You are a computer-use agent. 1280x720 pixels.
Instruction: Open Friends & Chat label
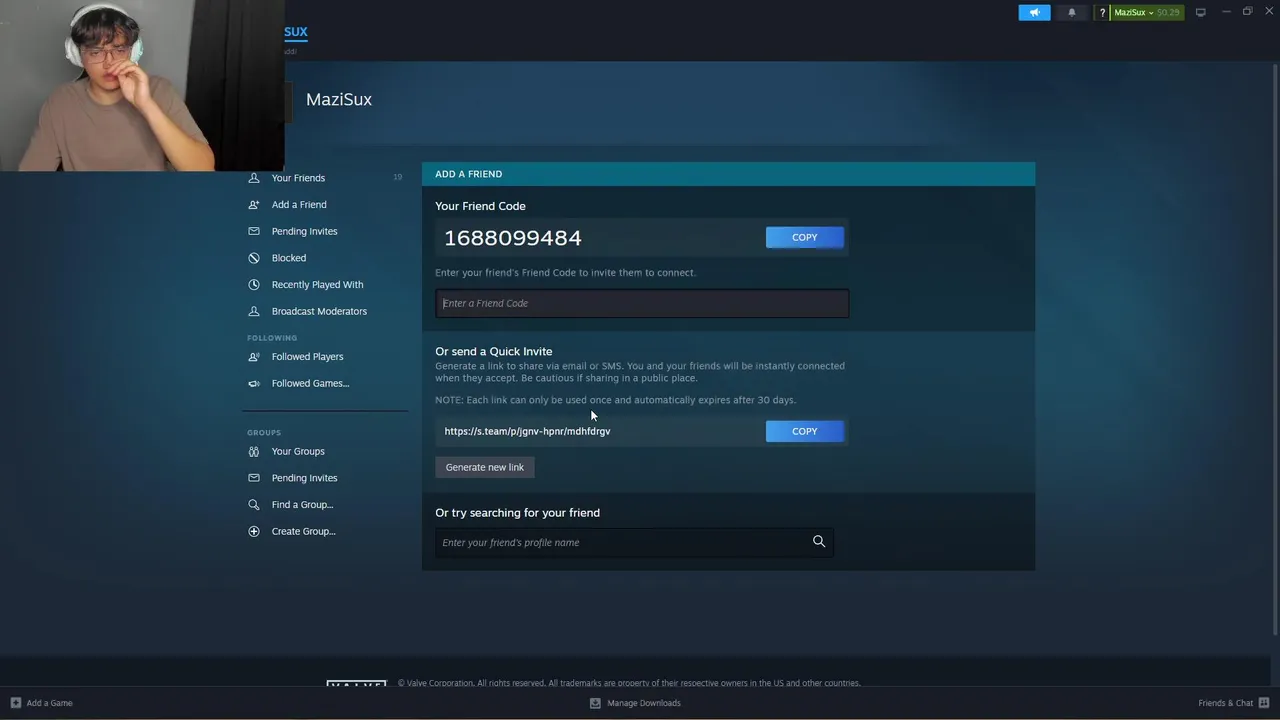pos(1225,703)
